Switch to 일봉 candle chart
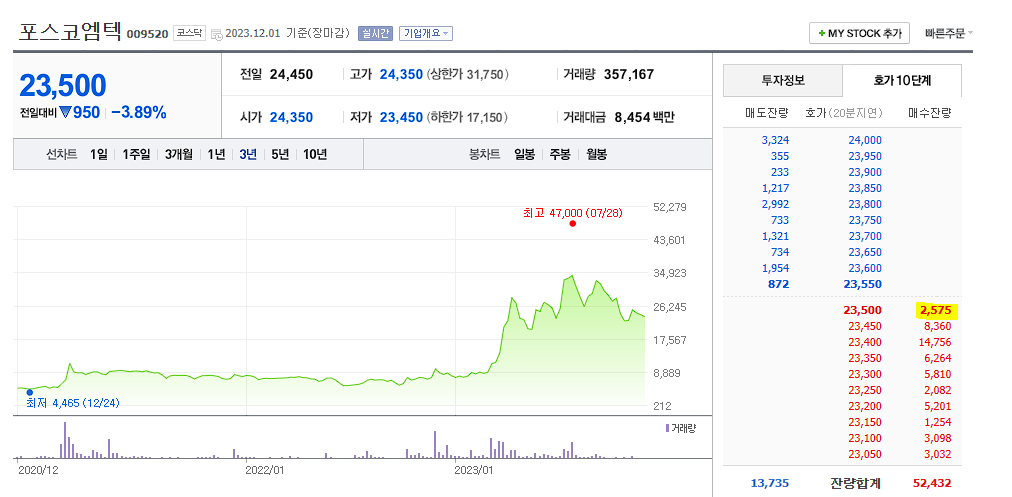 coord(524,154)
